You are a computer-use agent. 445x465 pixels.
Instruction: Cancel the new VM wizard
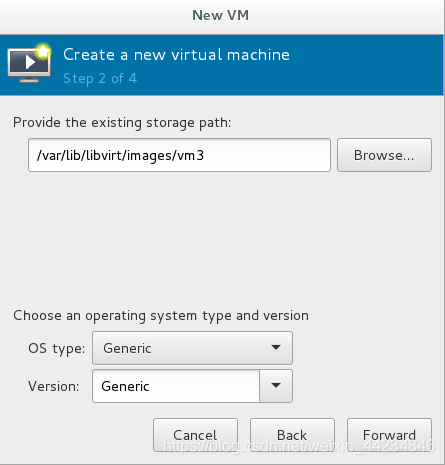195,435
